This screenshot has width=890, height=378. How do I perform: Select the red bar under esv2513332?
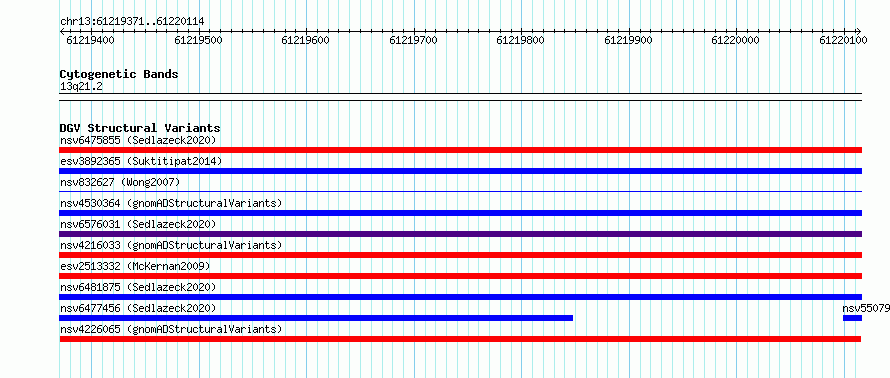(x=460, y=276)
